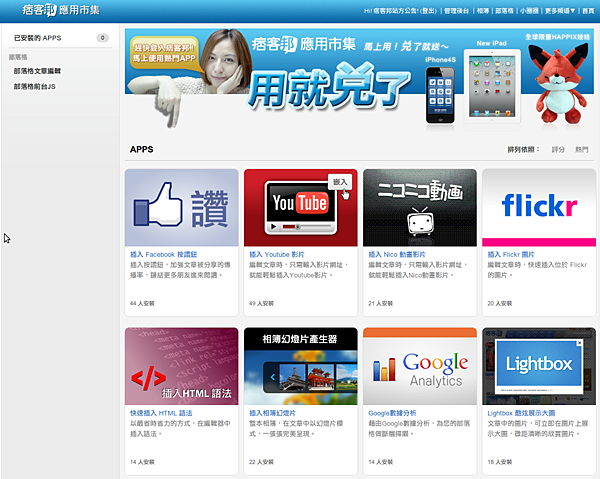Open the 相簿幻燈片產生器 app image
This screenshot has height=479, width=600.
(x=300, y=366)
